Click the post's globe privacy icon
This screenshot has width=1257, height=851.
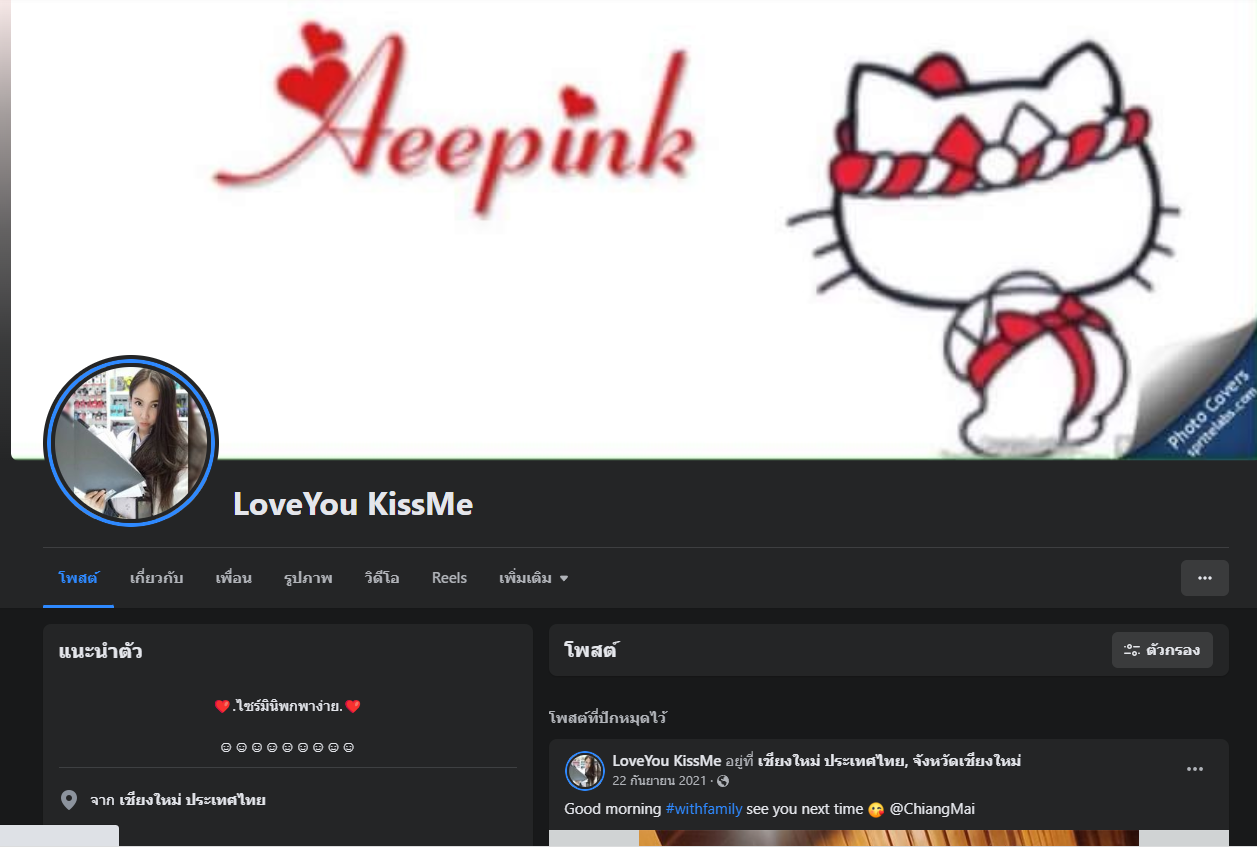tap(723, 781)
